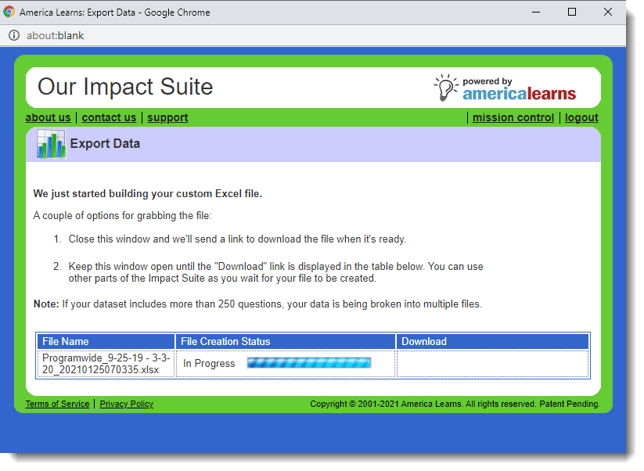Viewport: 644px width, 471px height.
Task: Click the In Progress loading bar
Action: click(308, 363)
